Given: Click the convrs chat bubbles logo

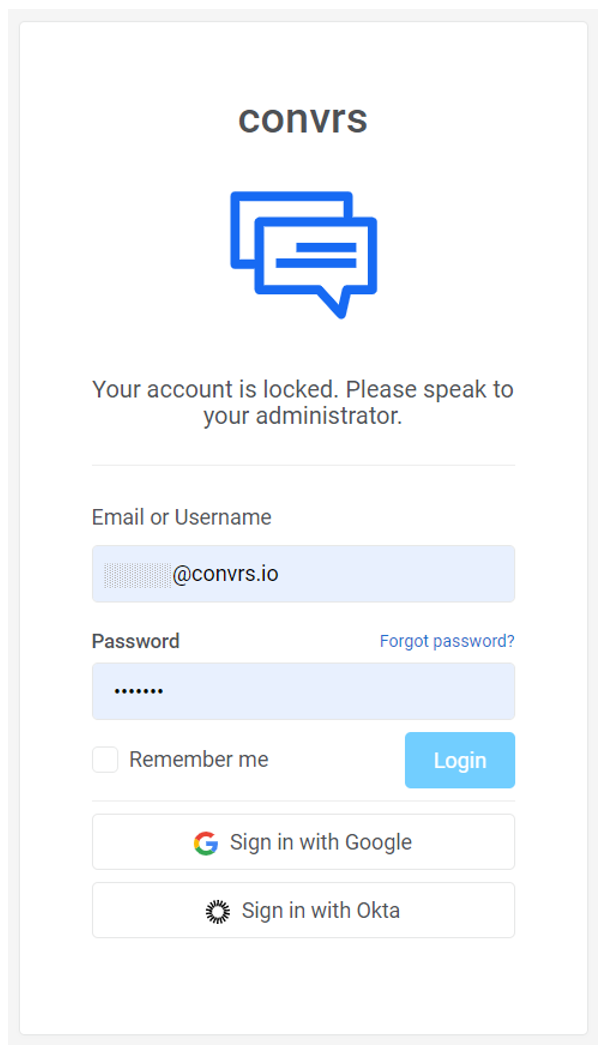Looking at the screenshot, I should (303, 255).
